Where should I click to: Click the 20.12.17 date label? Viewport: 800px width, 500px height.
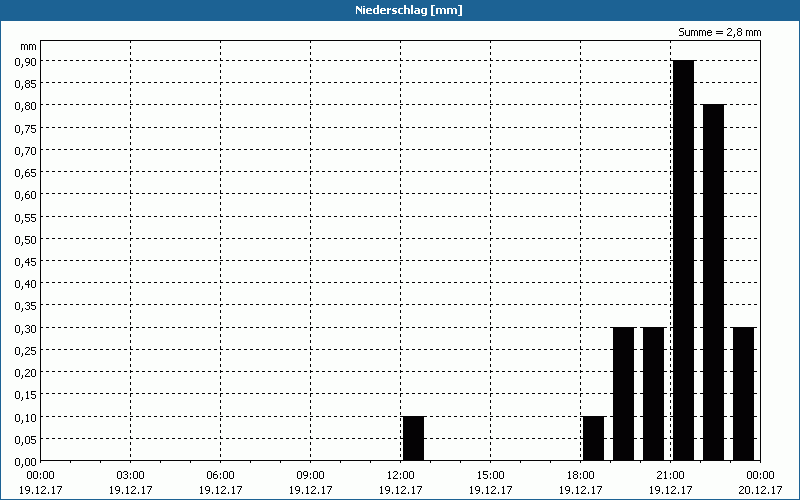click(x=760, y=490)
